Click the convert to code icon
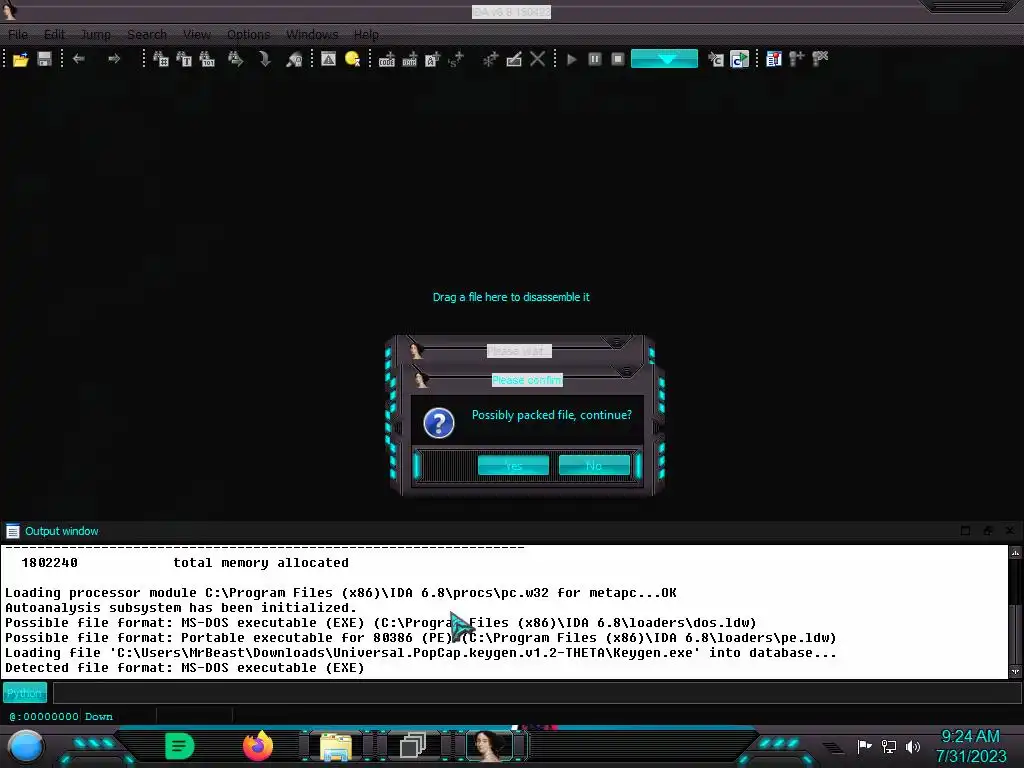The image size is (1024, 768). (x=387, y=59)
